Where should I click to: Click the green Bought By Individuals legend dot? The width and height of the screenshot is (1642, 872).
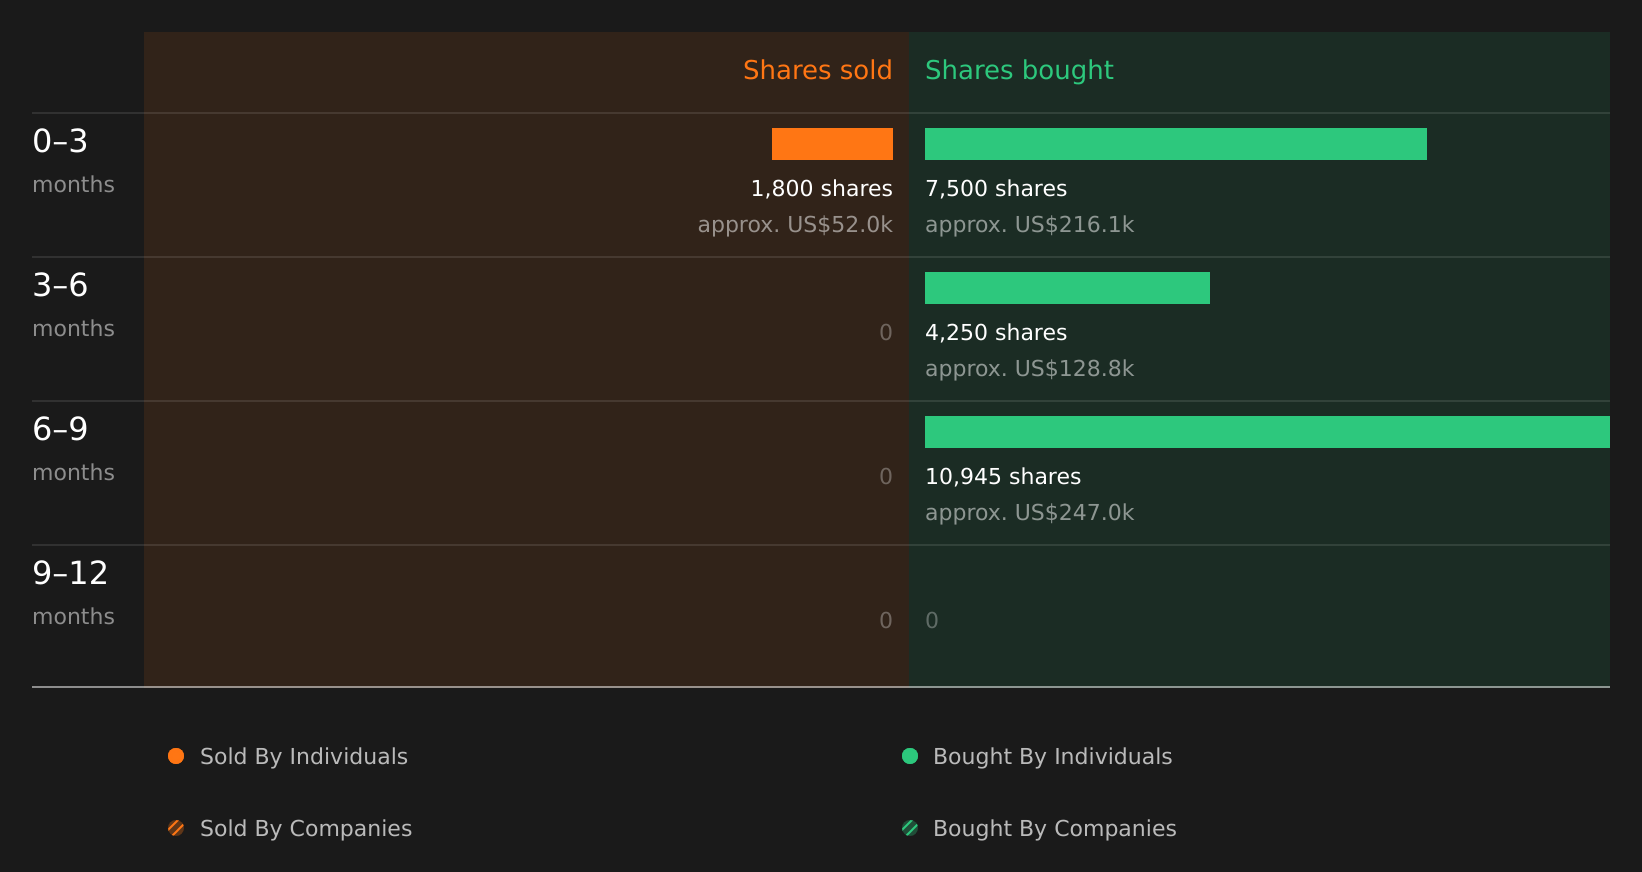coord(910,756)
